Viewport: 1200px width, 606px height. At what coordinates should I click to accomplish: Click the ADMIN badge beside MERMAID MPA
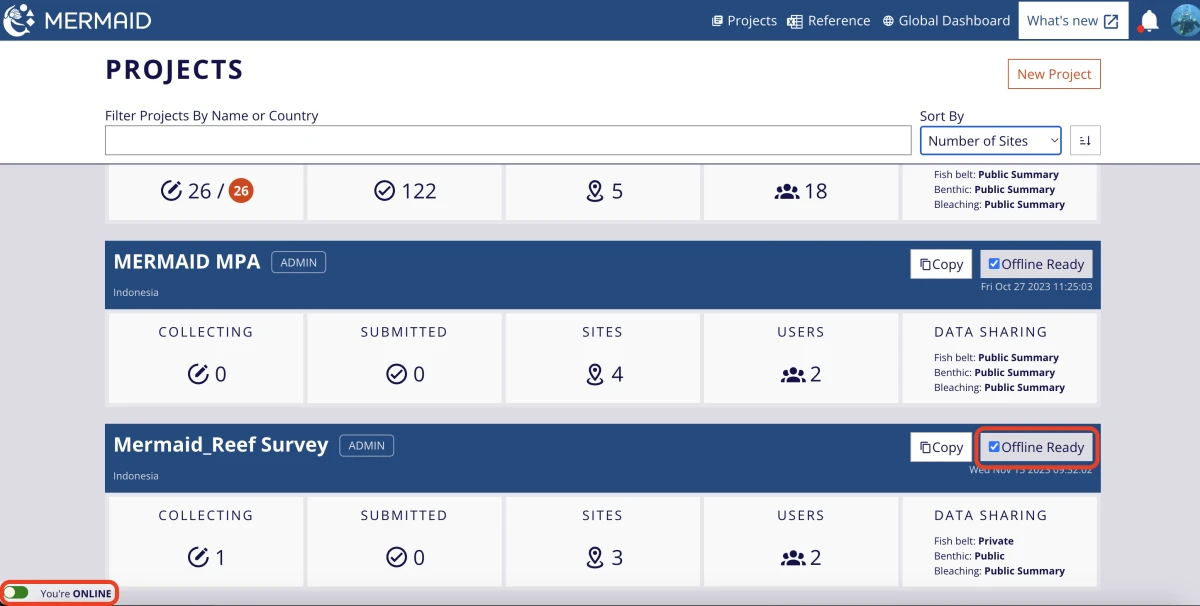(298, 262)
